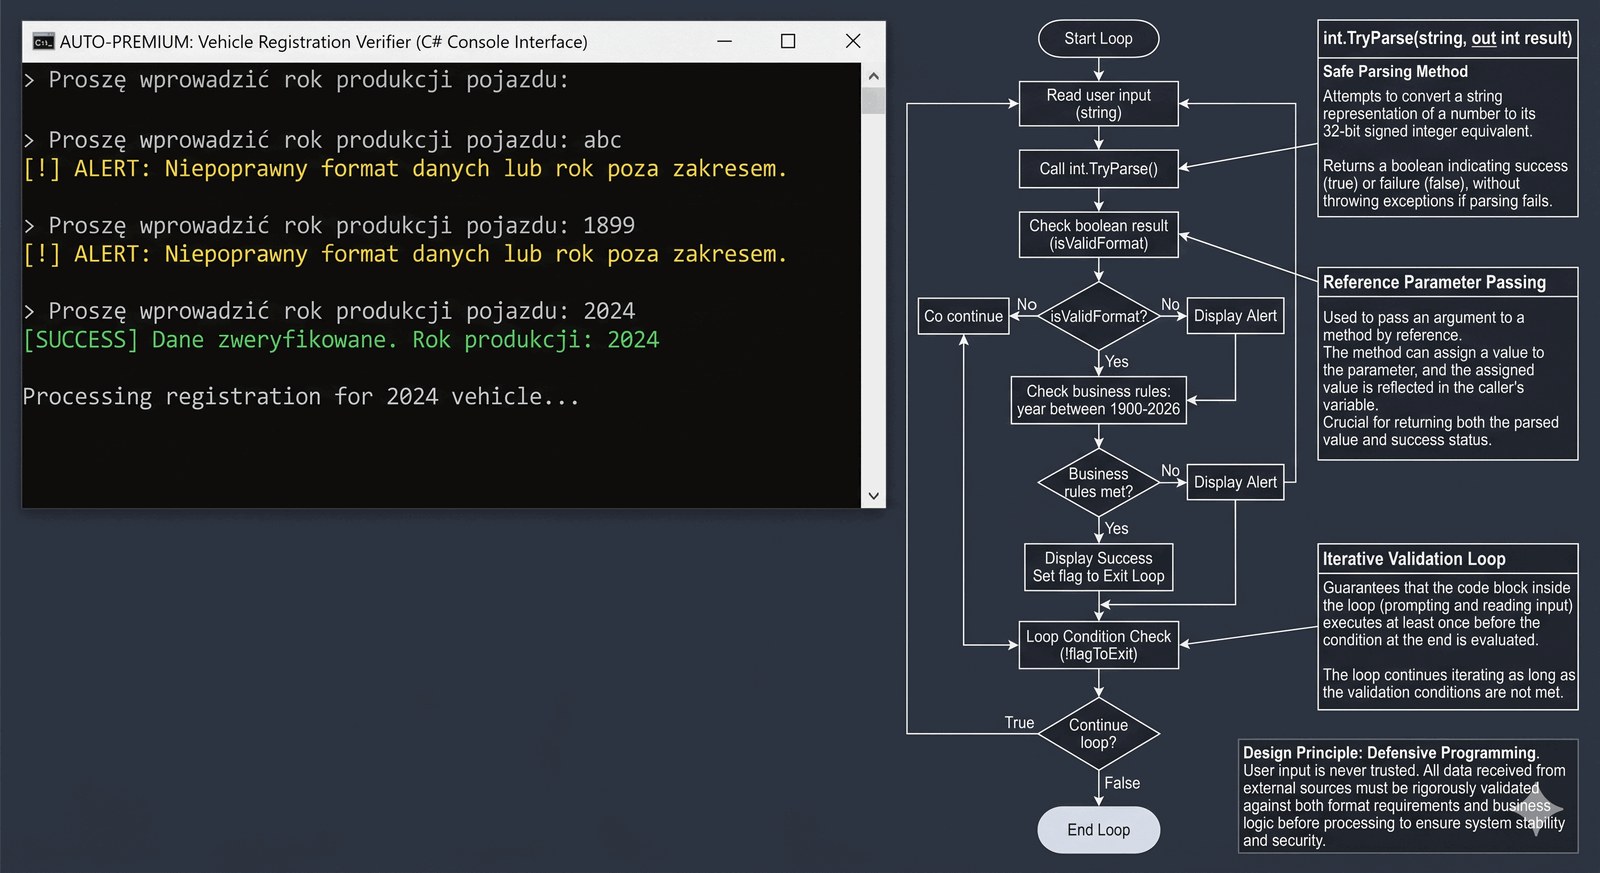Click the 'Check business rules' year box
Screen dimensions: 1600x873
click(x=1098, y=400)
